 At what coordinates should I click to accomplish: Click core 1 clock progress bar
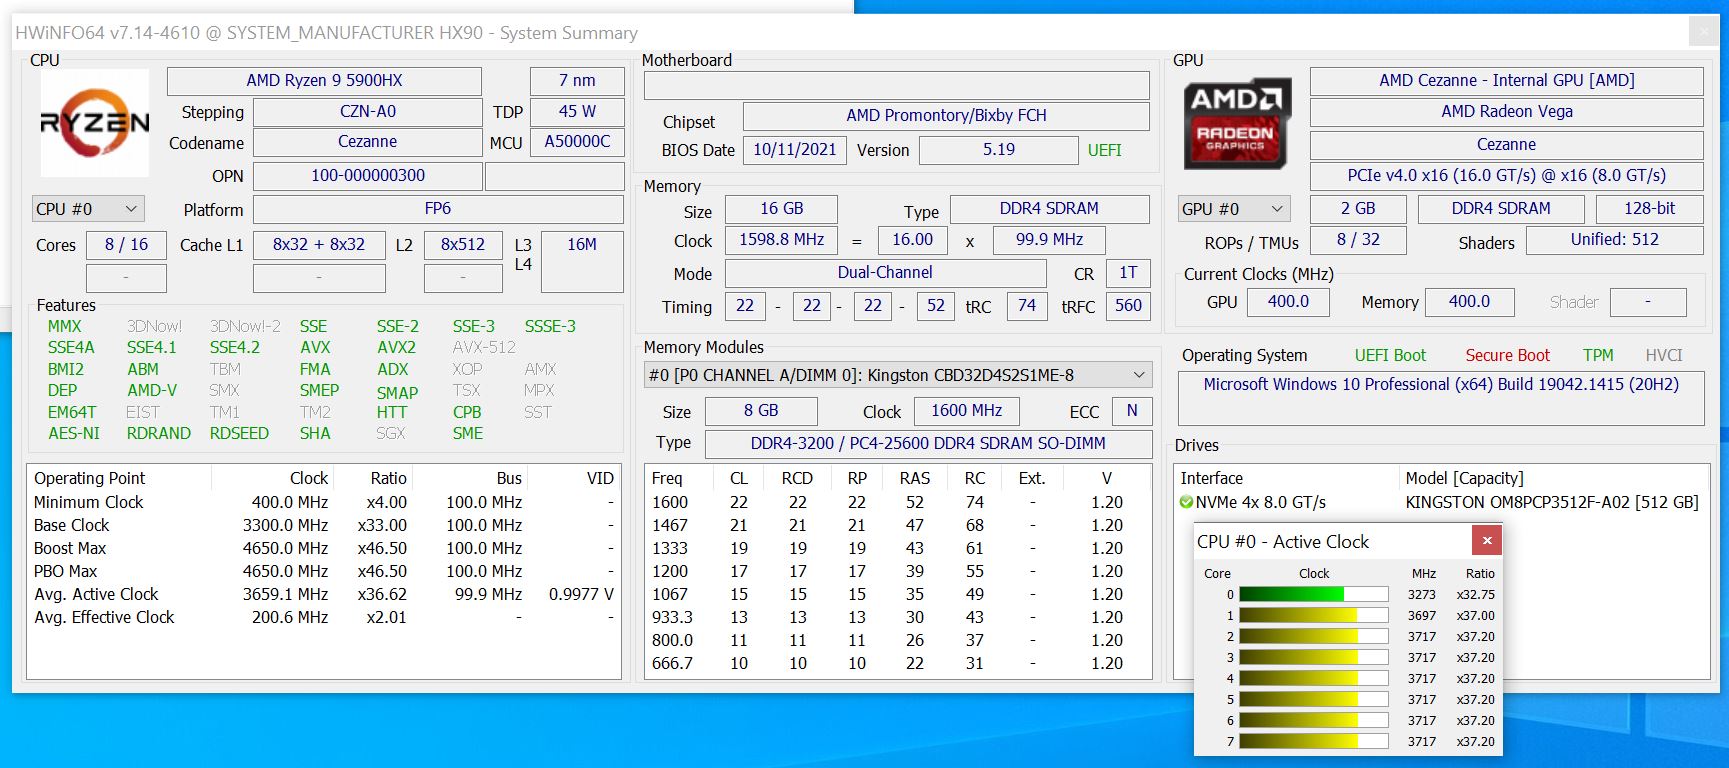point(1314,615)
